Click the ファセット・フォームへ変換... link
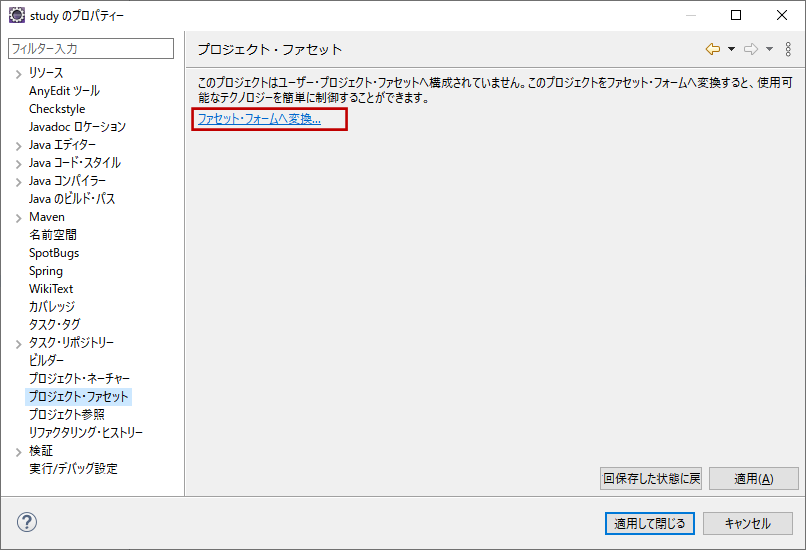 259,119
